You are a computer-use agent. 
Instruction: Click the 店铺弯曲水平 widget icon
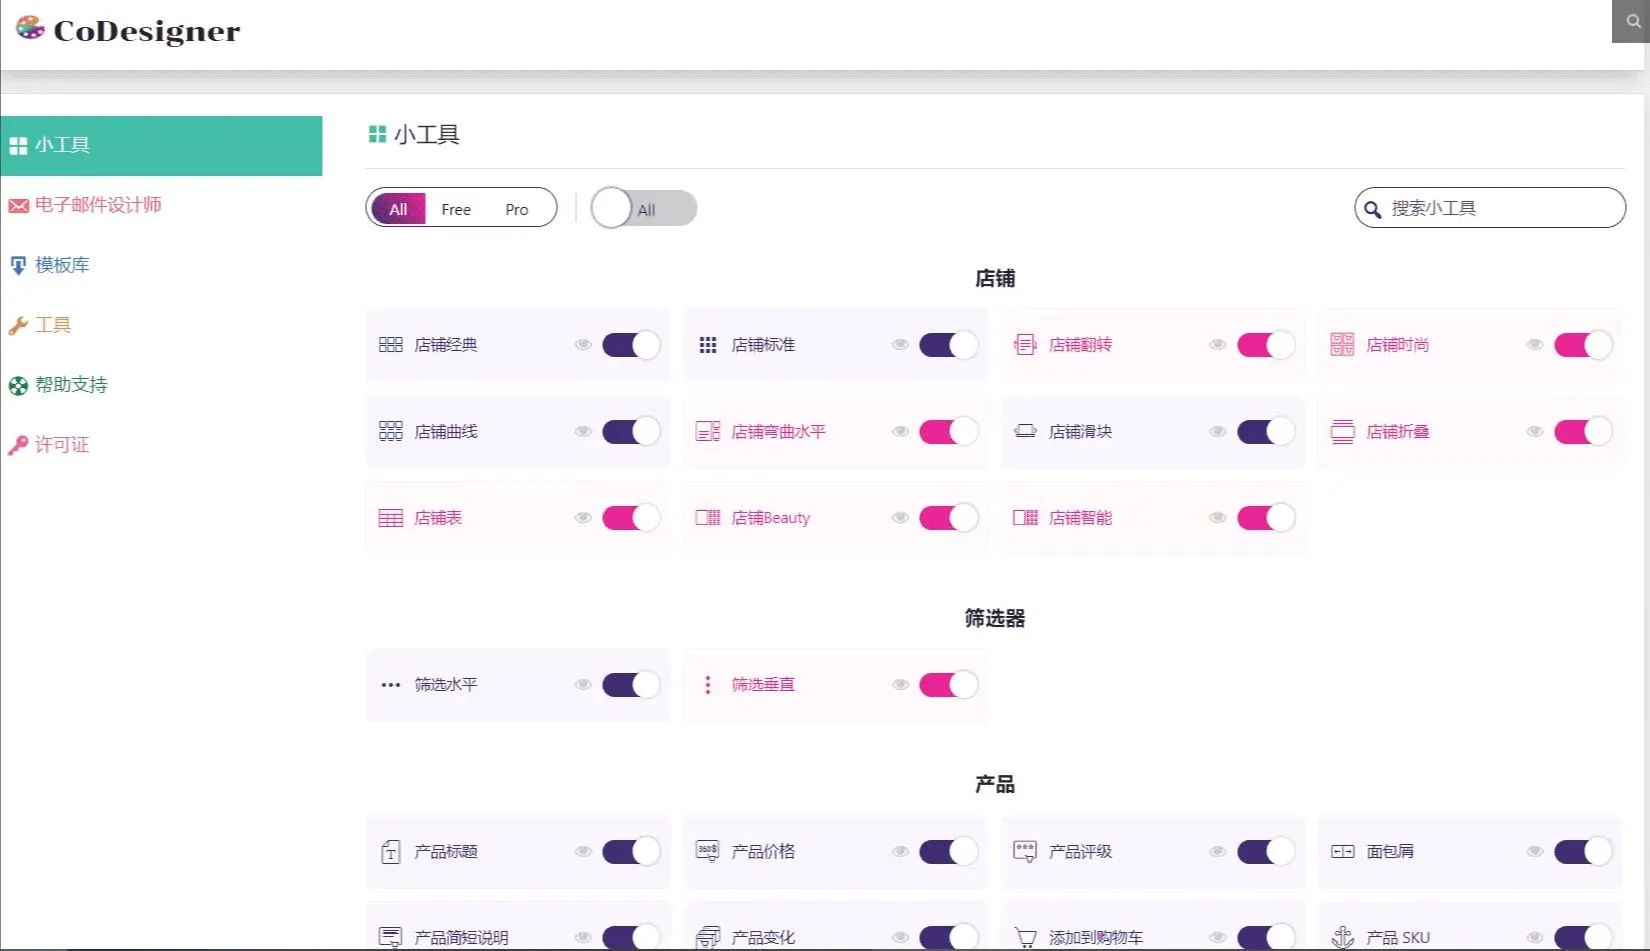click(708, 431)
